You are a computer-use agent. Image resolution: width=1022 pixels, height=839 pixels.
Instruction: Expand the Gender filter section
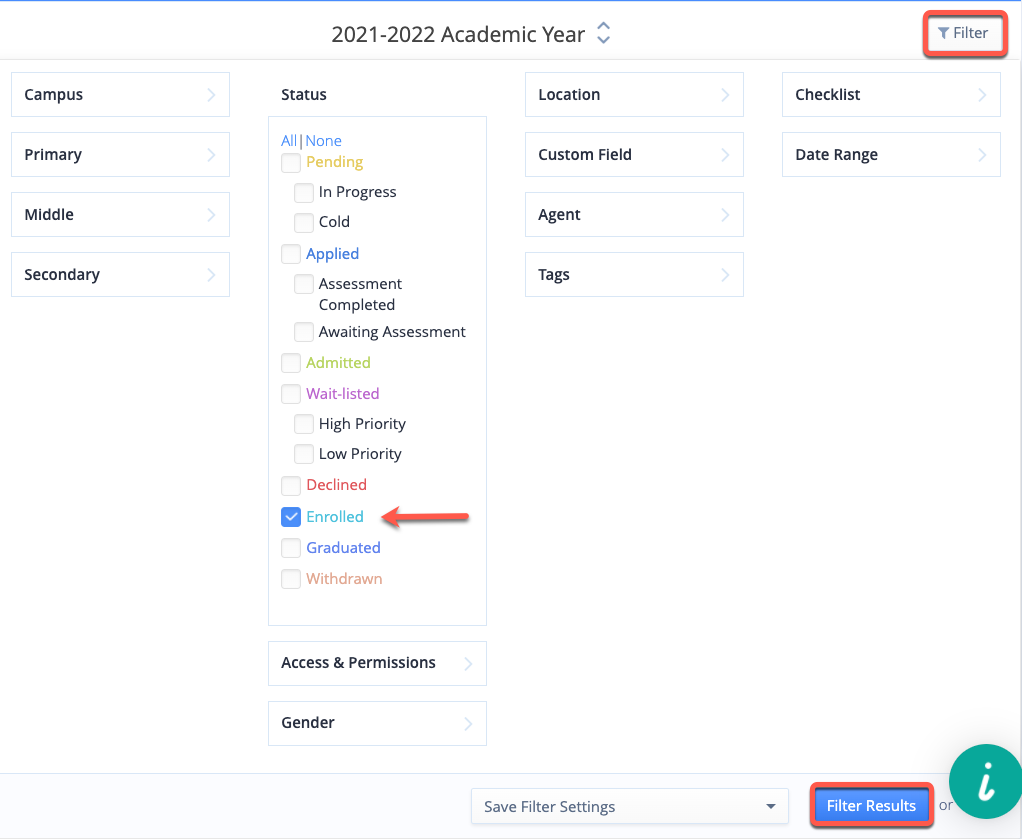pyautogui.click(x=376, y=723)
